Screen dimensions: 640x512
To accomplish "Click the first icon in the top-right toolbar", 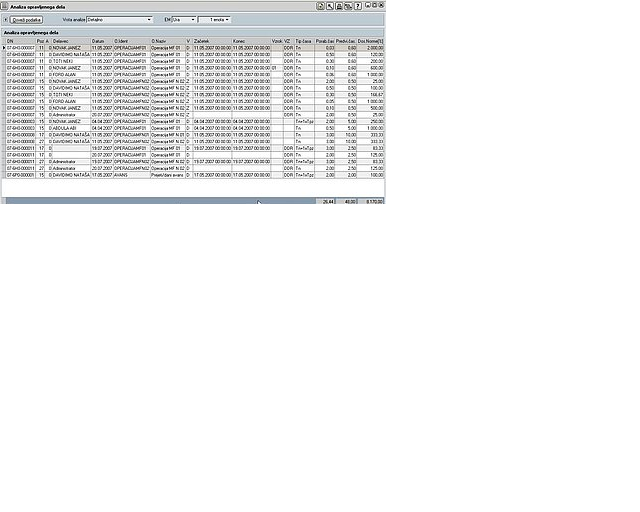I will (x=320, y=6).
